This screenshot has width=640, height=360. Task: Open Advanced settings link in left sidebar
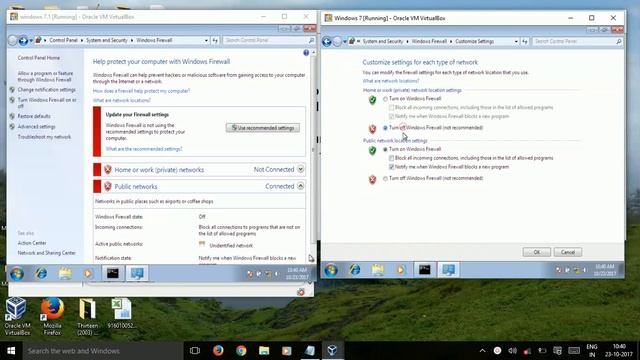(x=36, y=127)
